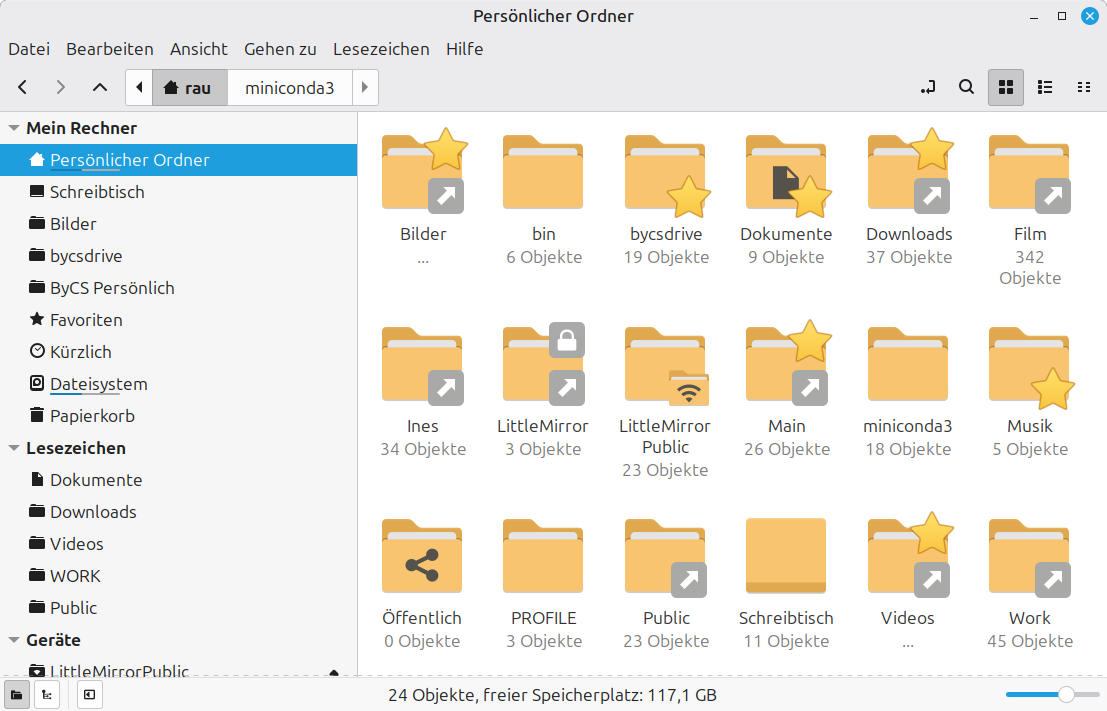Viewport: 1107px width, 711px height.
Task: Open the Lesezeichen menu
Action: click(380, 49)
